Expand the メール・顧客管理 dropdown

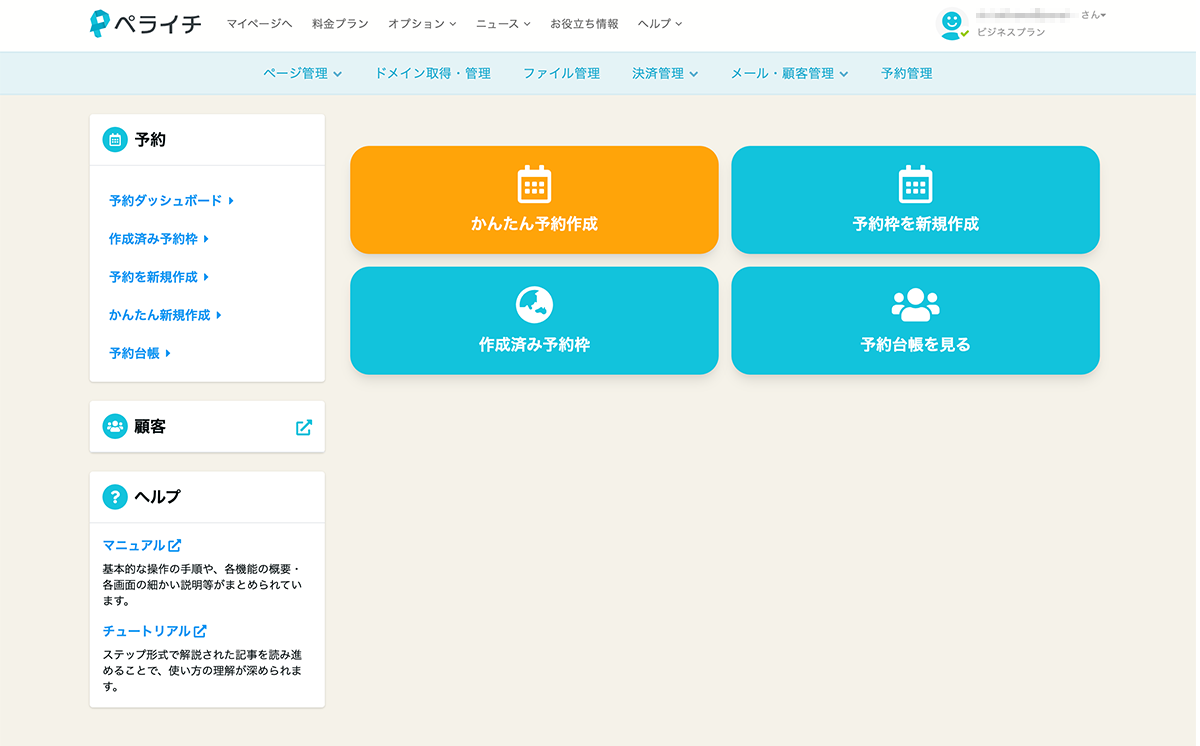(x=788, y=74)
